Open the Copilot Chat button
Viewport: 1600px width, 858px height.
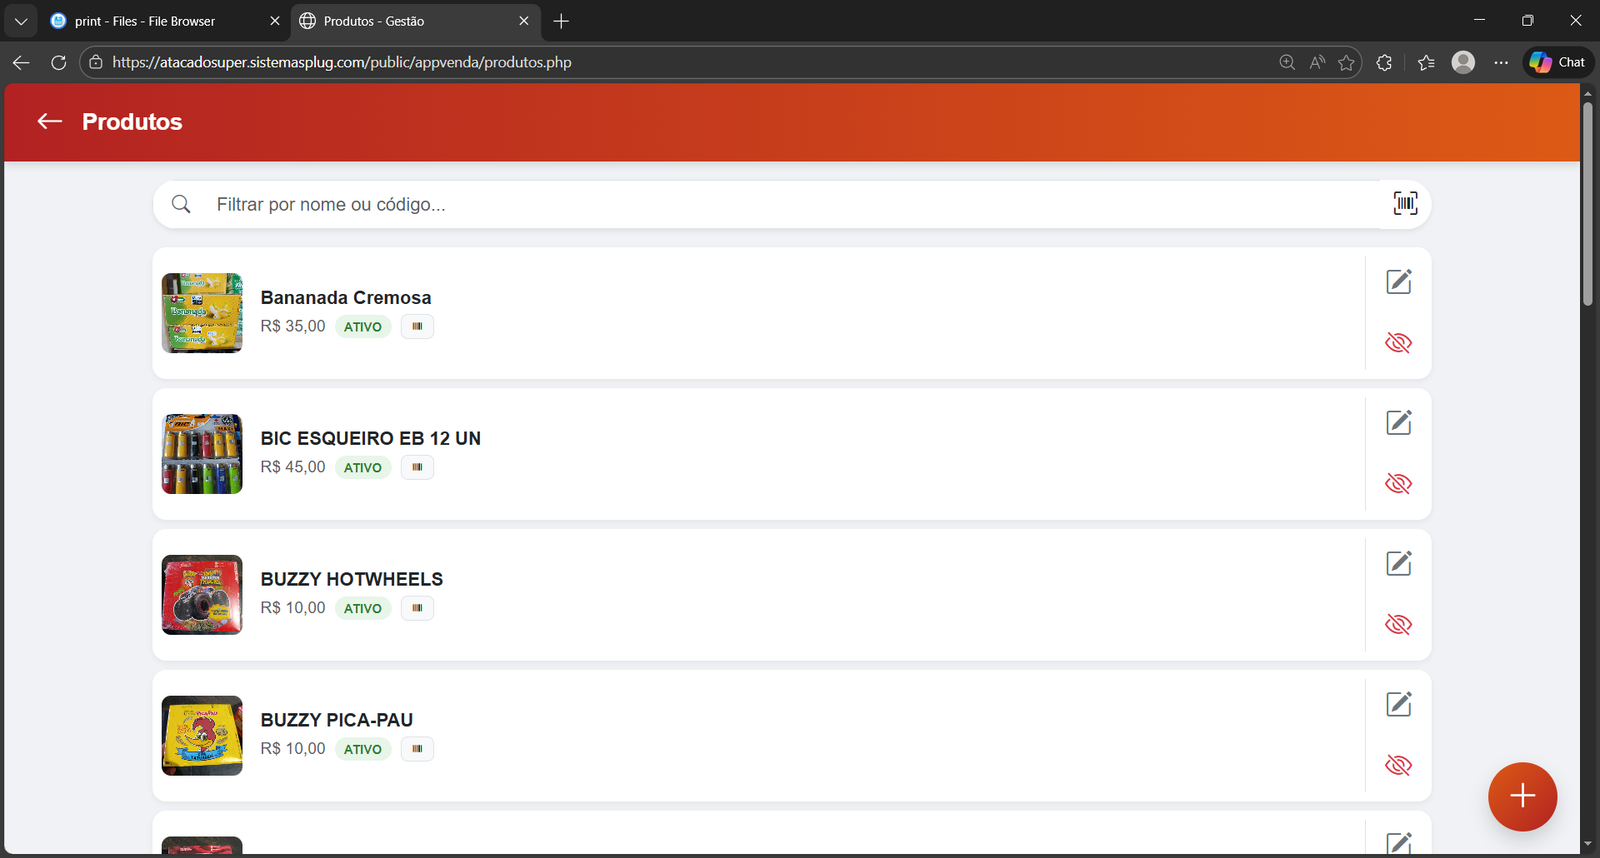click(1558, 62)
